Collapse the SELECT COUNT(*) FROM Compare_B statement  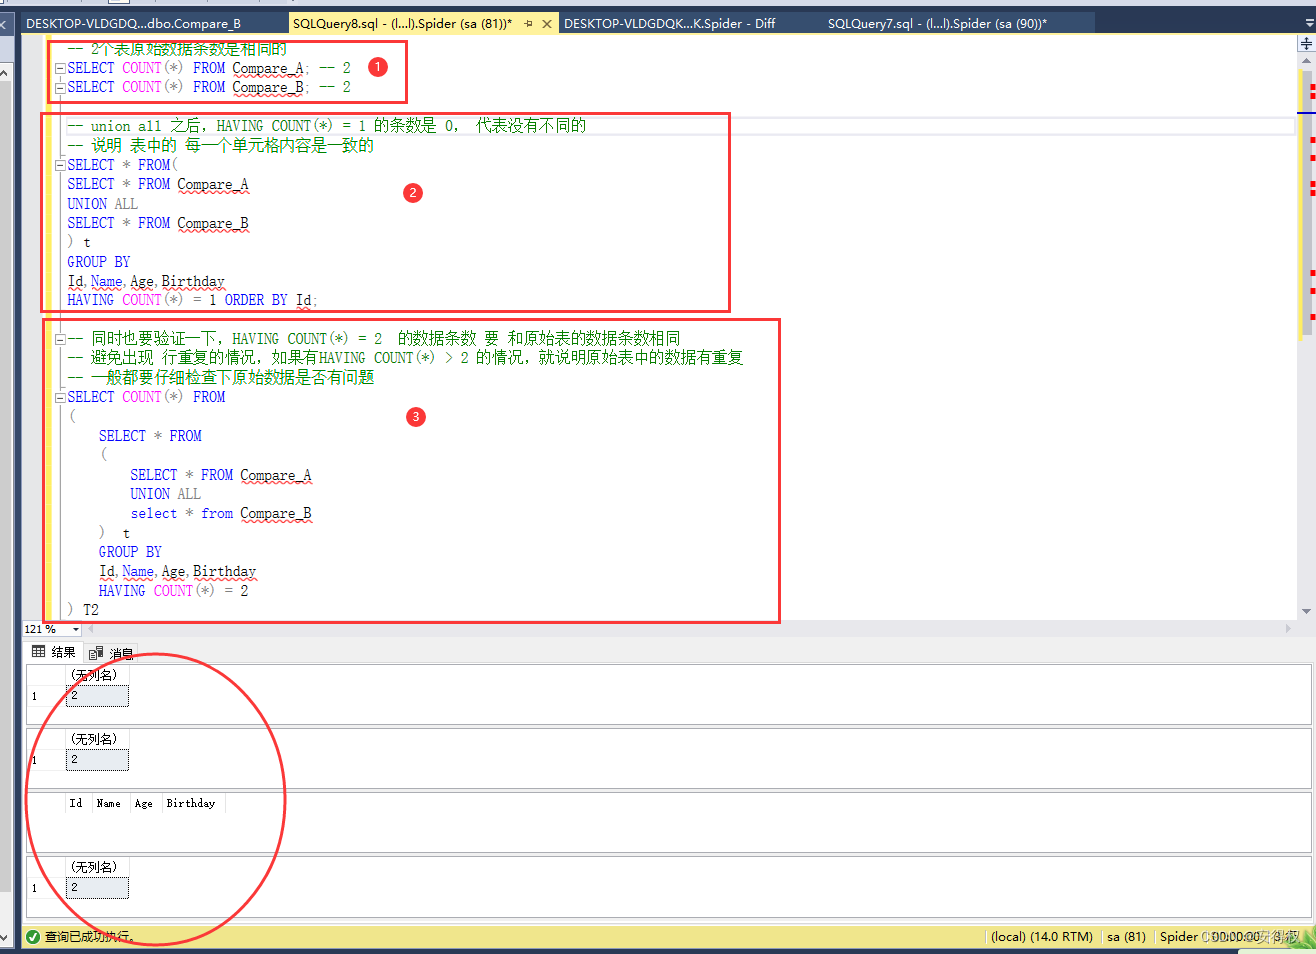click(60, 88)
